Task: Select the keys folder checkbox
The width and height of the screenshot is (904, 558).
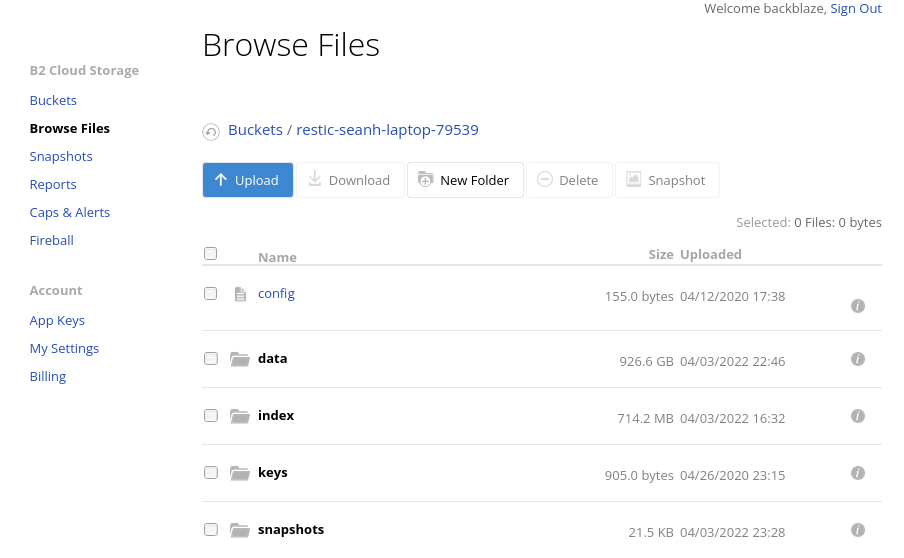Action: click(210, 473)
